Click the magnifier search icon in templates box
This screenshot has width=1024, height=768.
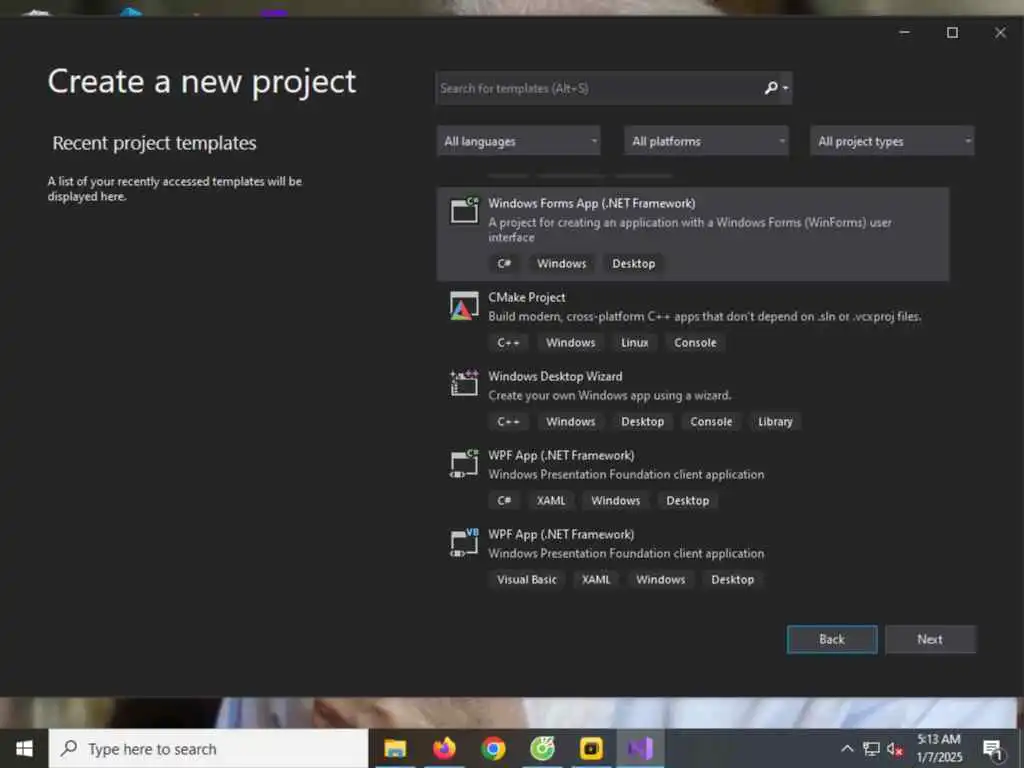(771, 88)
